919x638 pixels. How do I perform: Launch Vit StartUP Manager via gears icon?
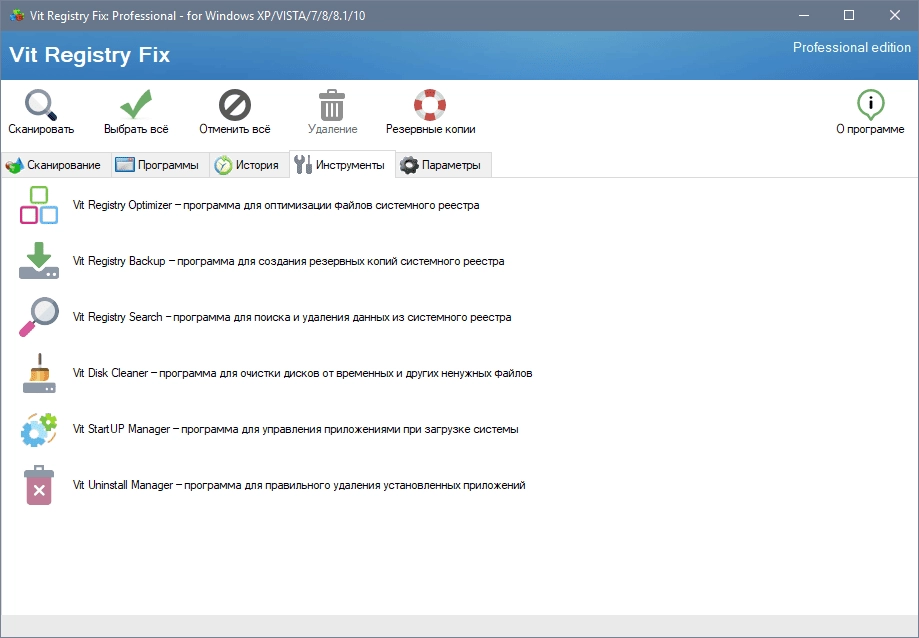tap(39, 429)
